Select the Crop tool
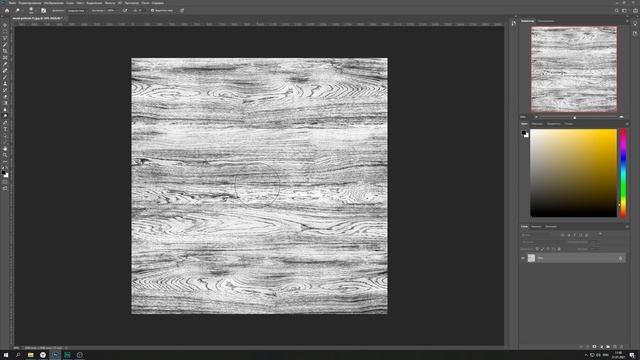The image size is (640, 360). click(x=5, y=51)
